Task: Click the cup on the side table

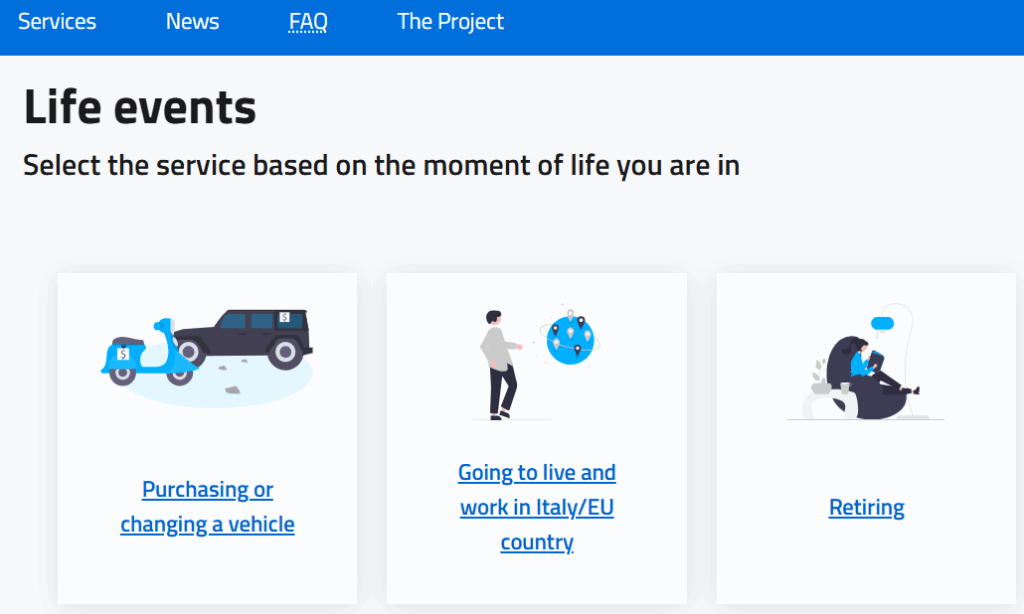Action: (845, 387)
